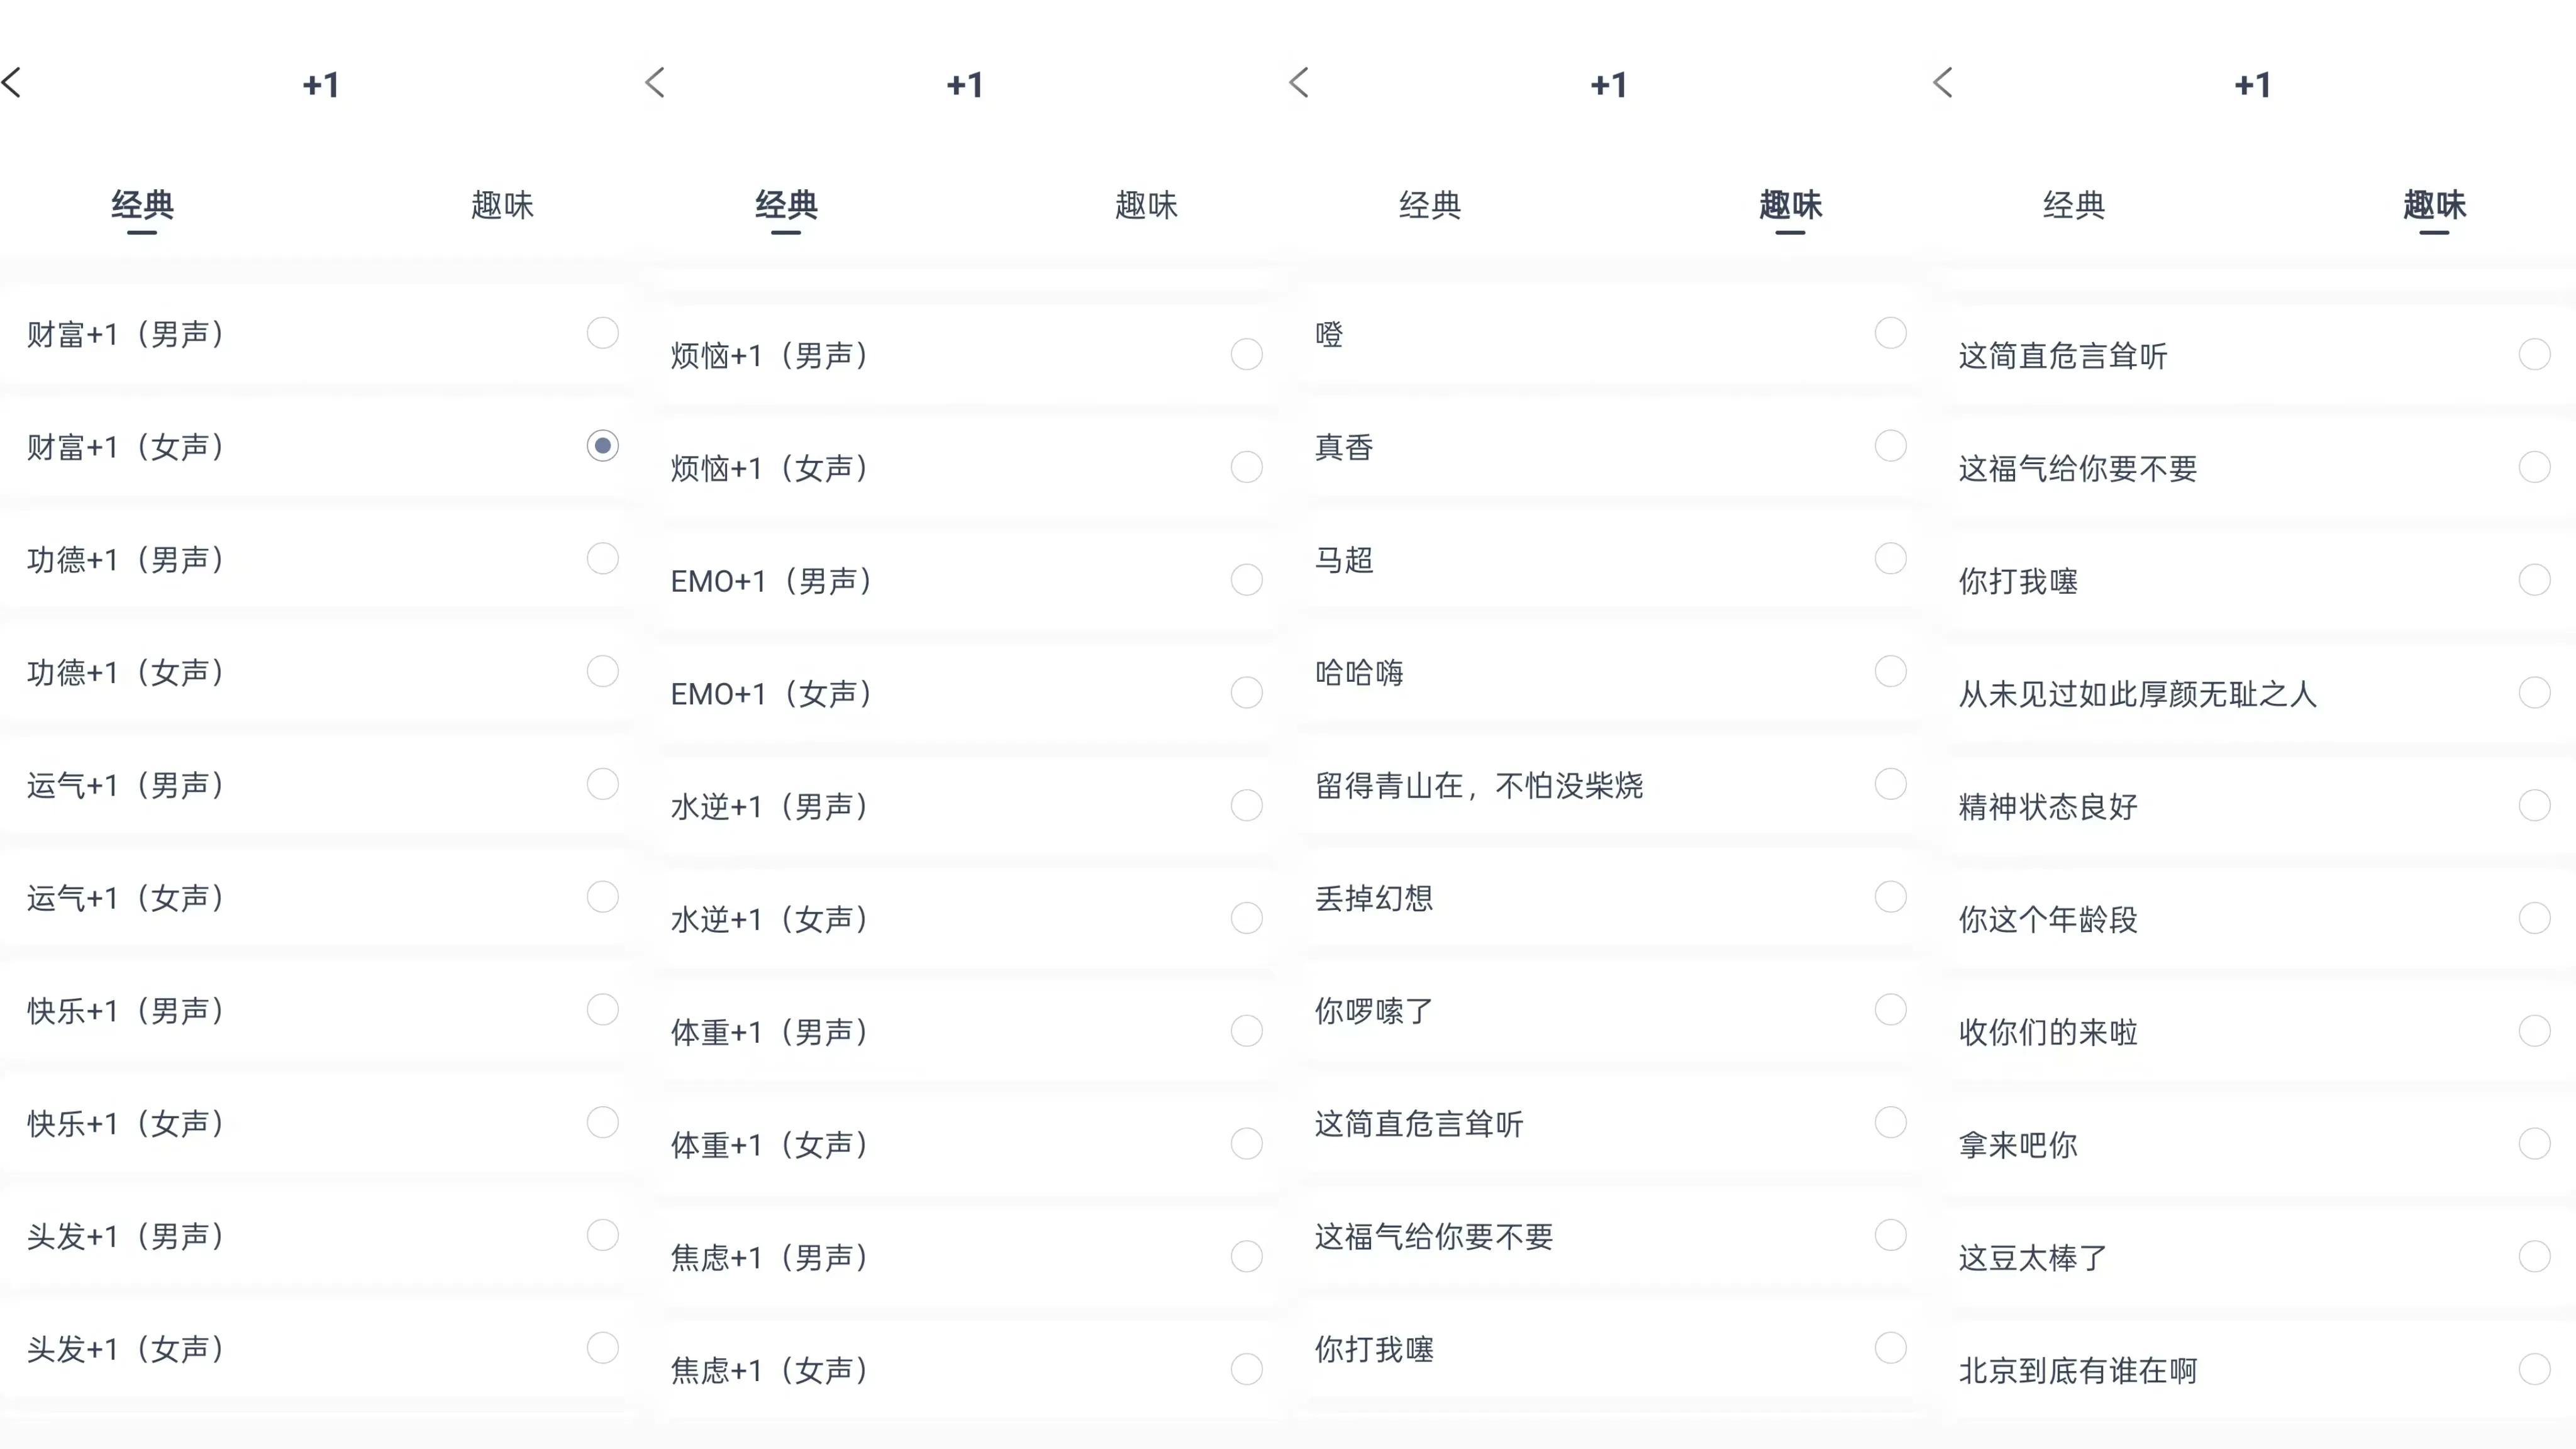Select the 财富+1（男声）radio button
The height and width of the screenshot is (1449, 2576).
[x=602, y=333]
